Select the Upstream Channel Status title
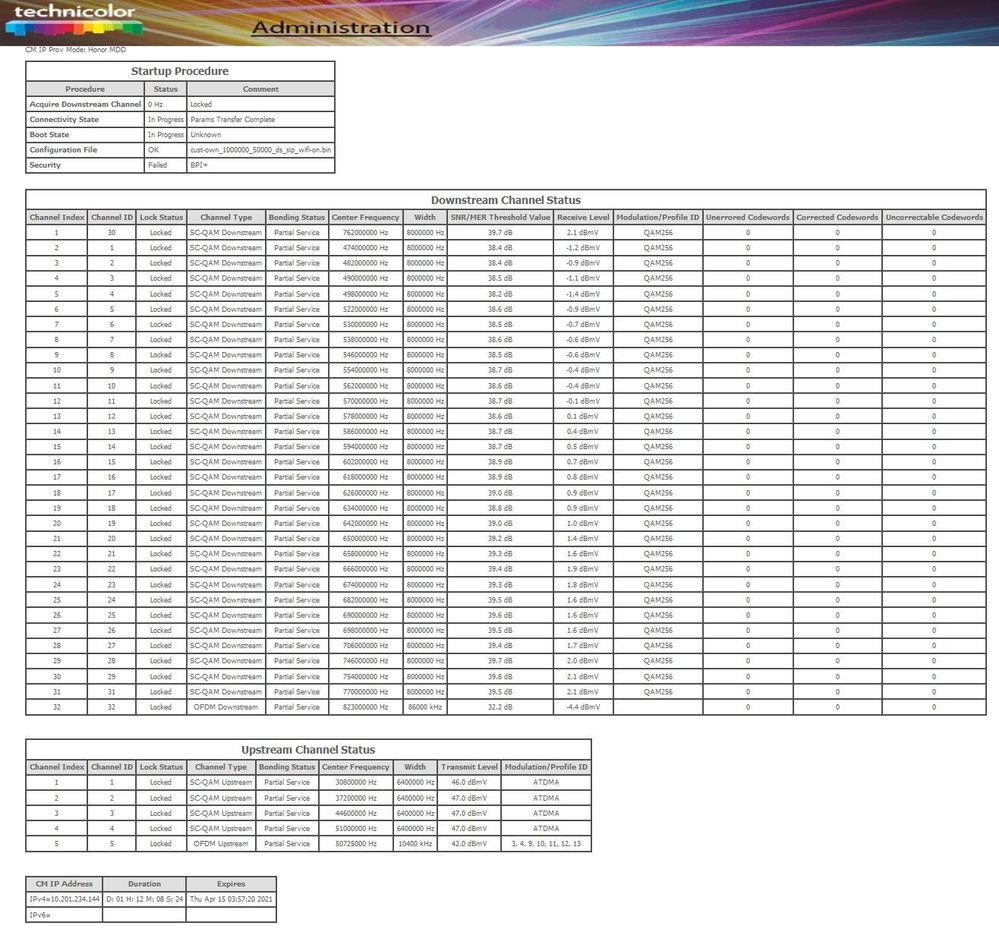Image resolution: width=999 pixels, height=928 pixels. [x=308, y=750]
